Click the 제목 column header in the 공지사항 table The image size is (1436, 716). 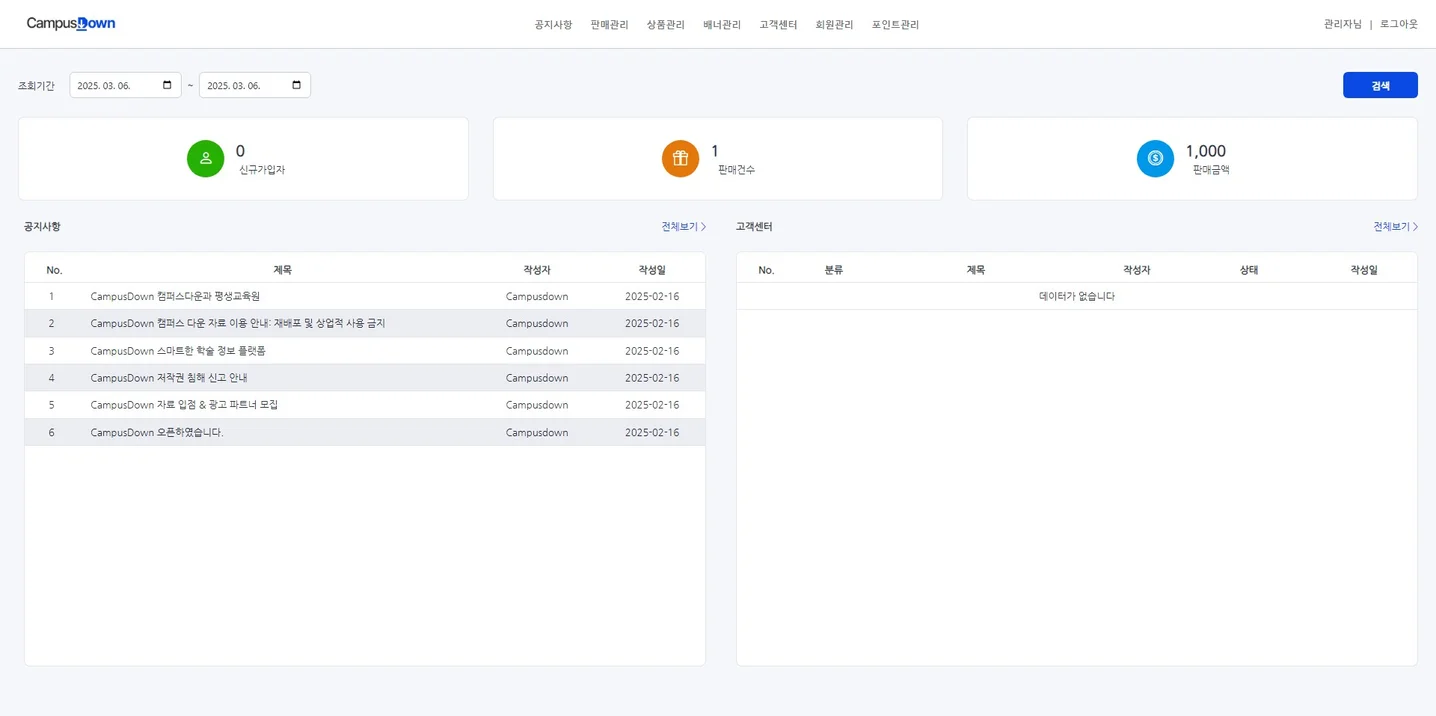(x=283, y=270)
